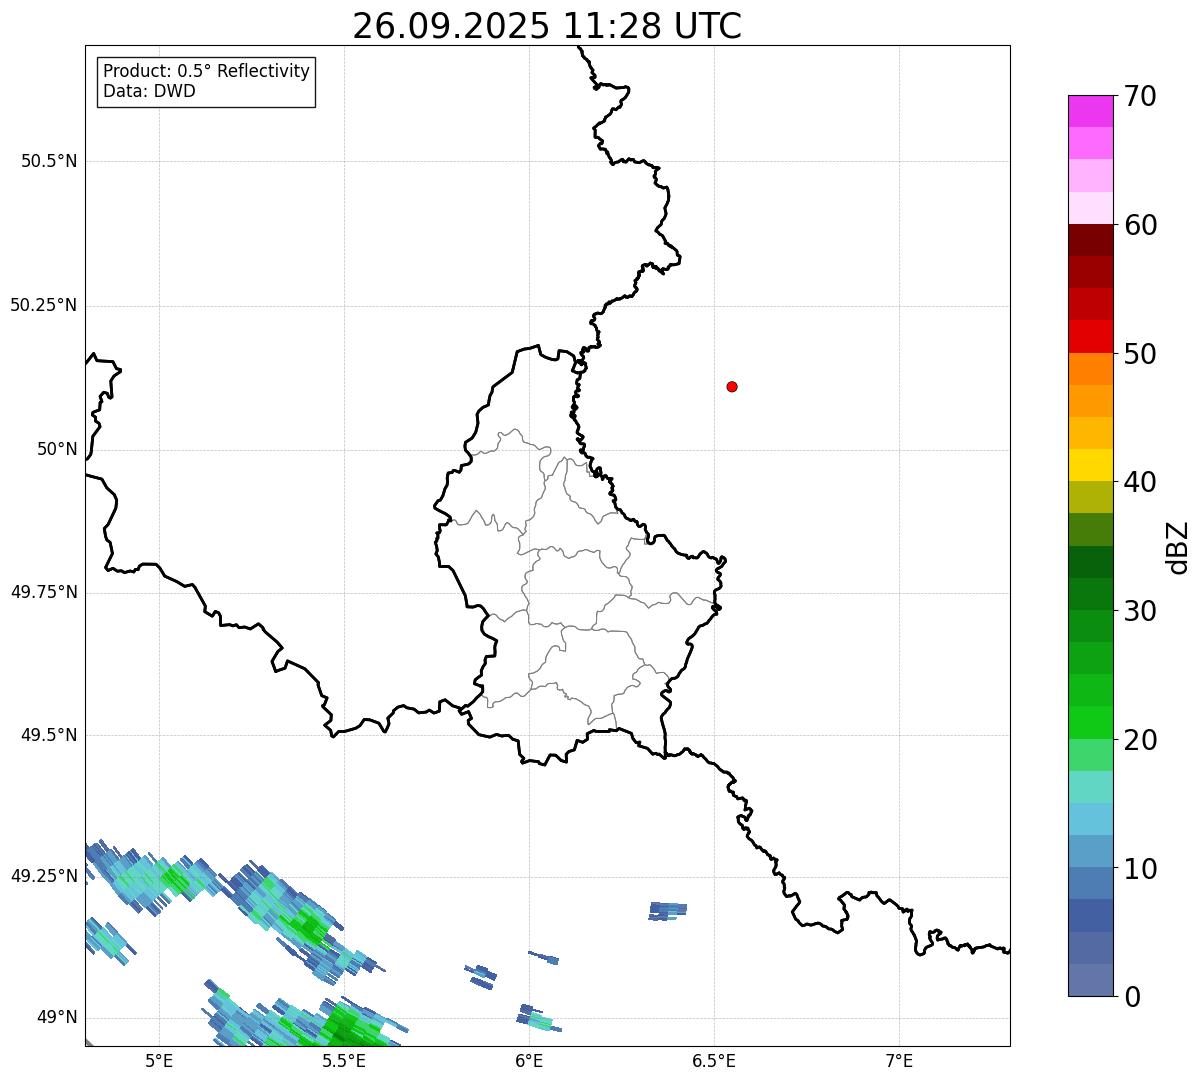The height and width of the screenshot is (1081, 1202).
Task: Click the 5.5°E longitude label
Action: point(344,1060)
